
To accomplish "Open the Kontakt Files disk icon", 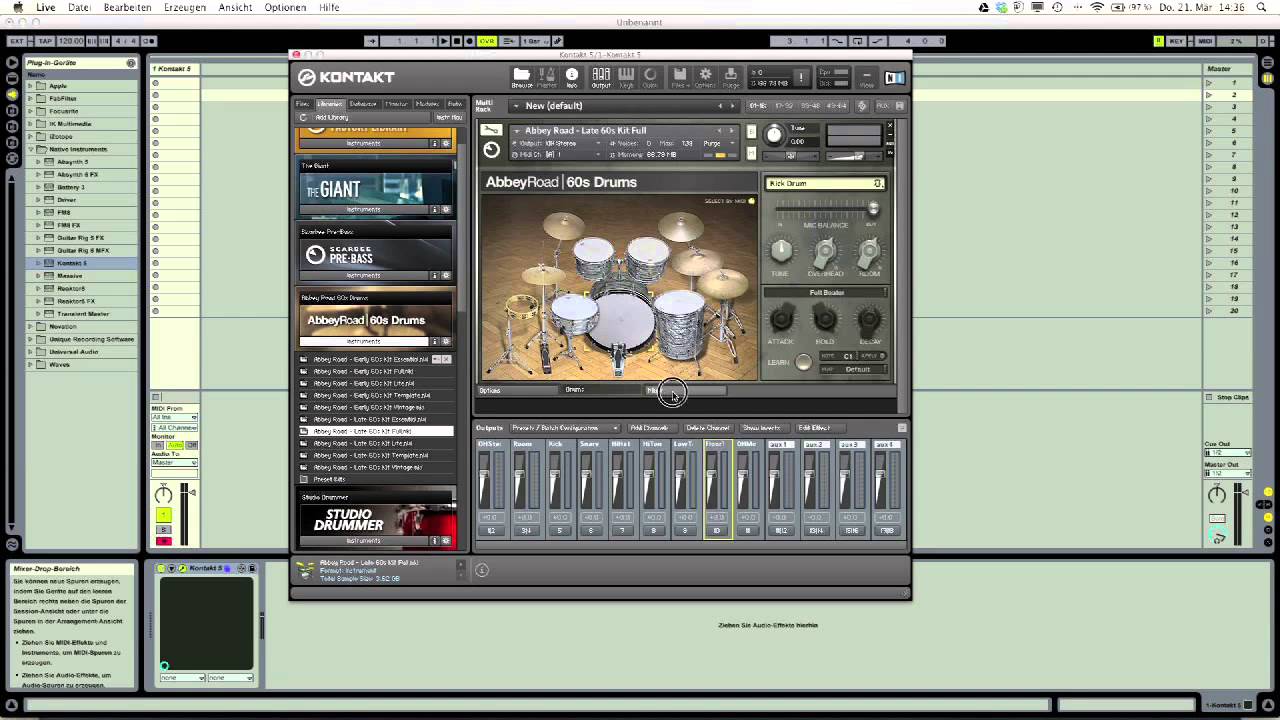I will coord(679,77).
